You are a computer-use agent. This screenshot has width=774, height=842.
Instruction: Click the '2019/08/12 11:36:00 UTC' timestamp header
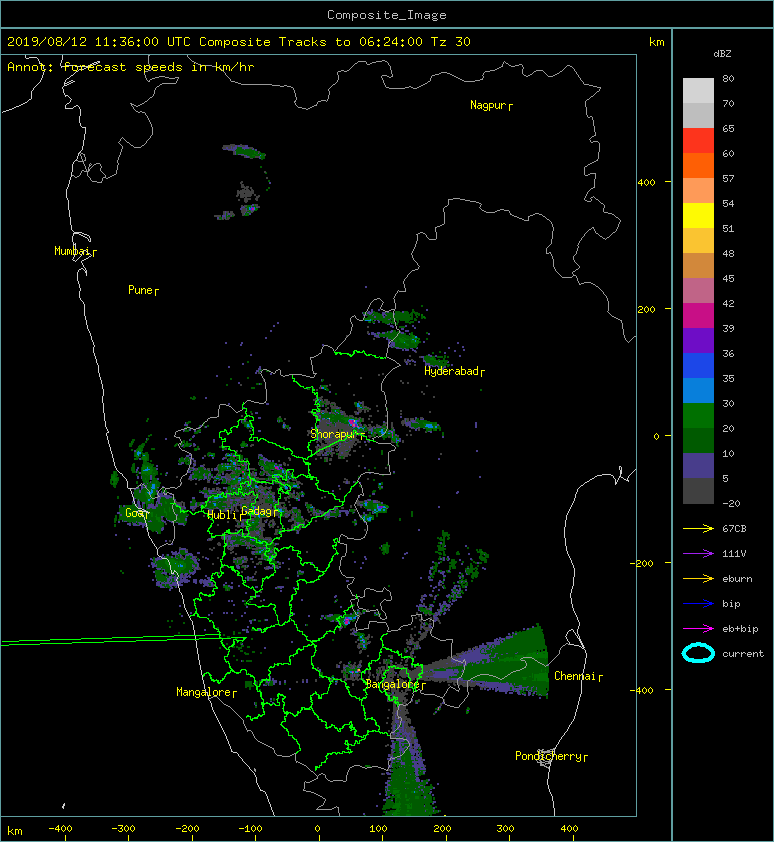point(99,42)
